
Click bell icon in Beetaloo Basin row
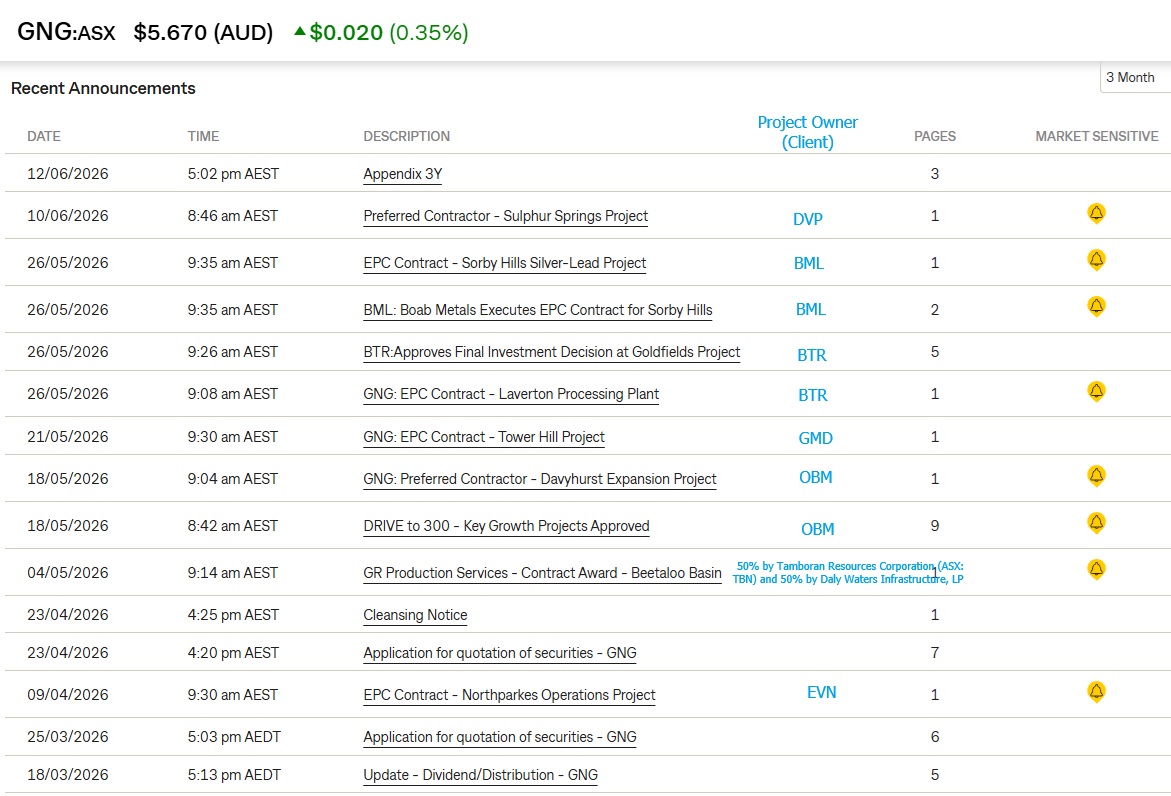tap(1096, 570)
